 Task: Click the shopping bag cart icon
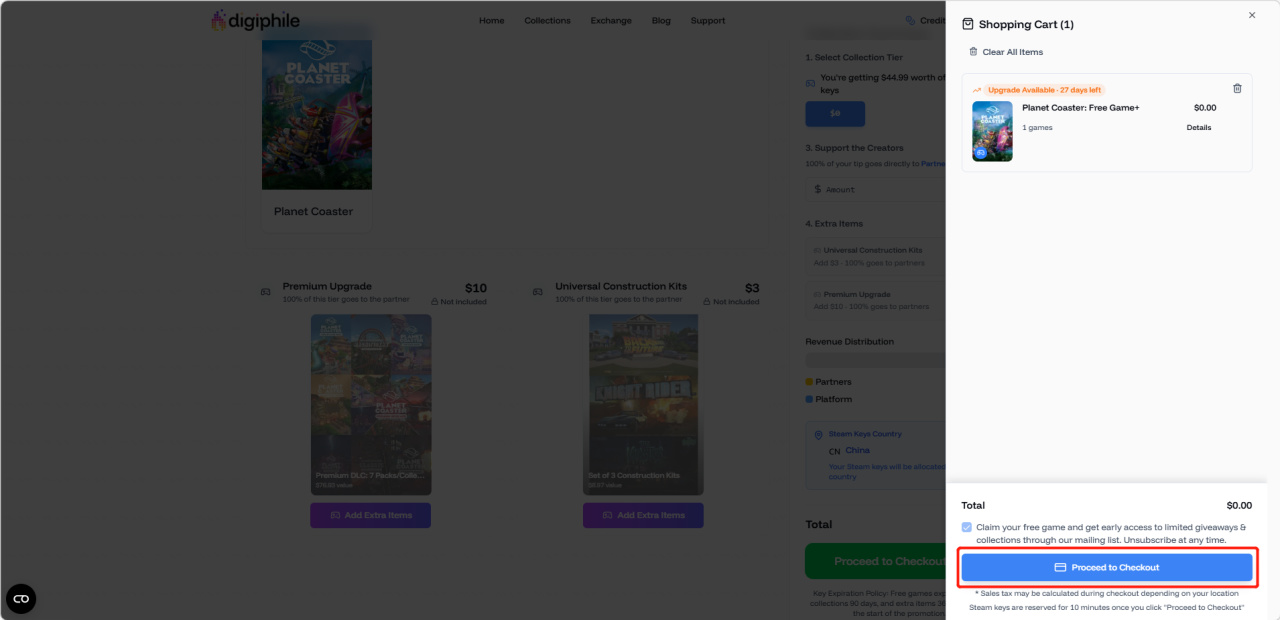click(967, 24)
